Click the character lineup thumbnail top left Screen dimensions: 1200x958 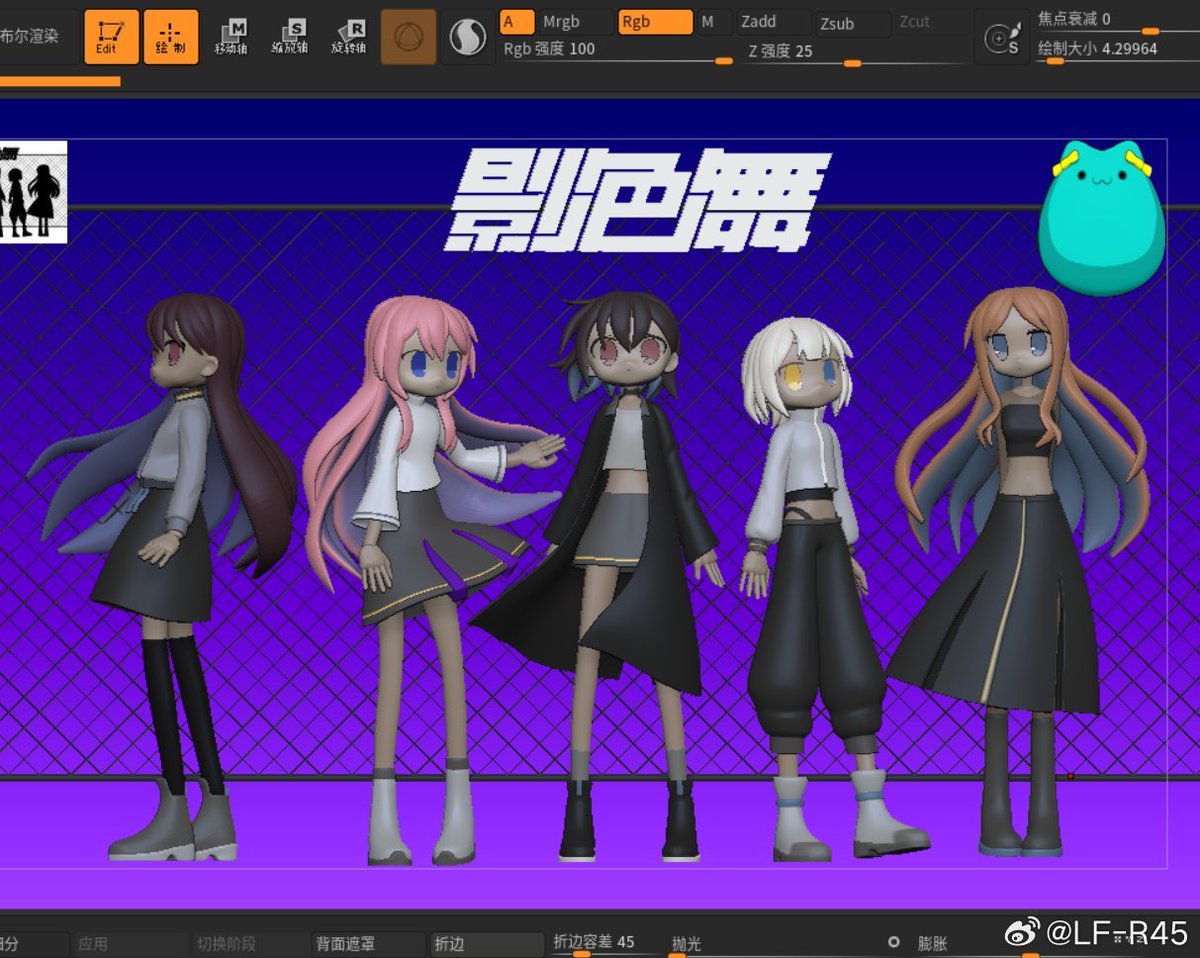pos(34,191)
